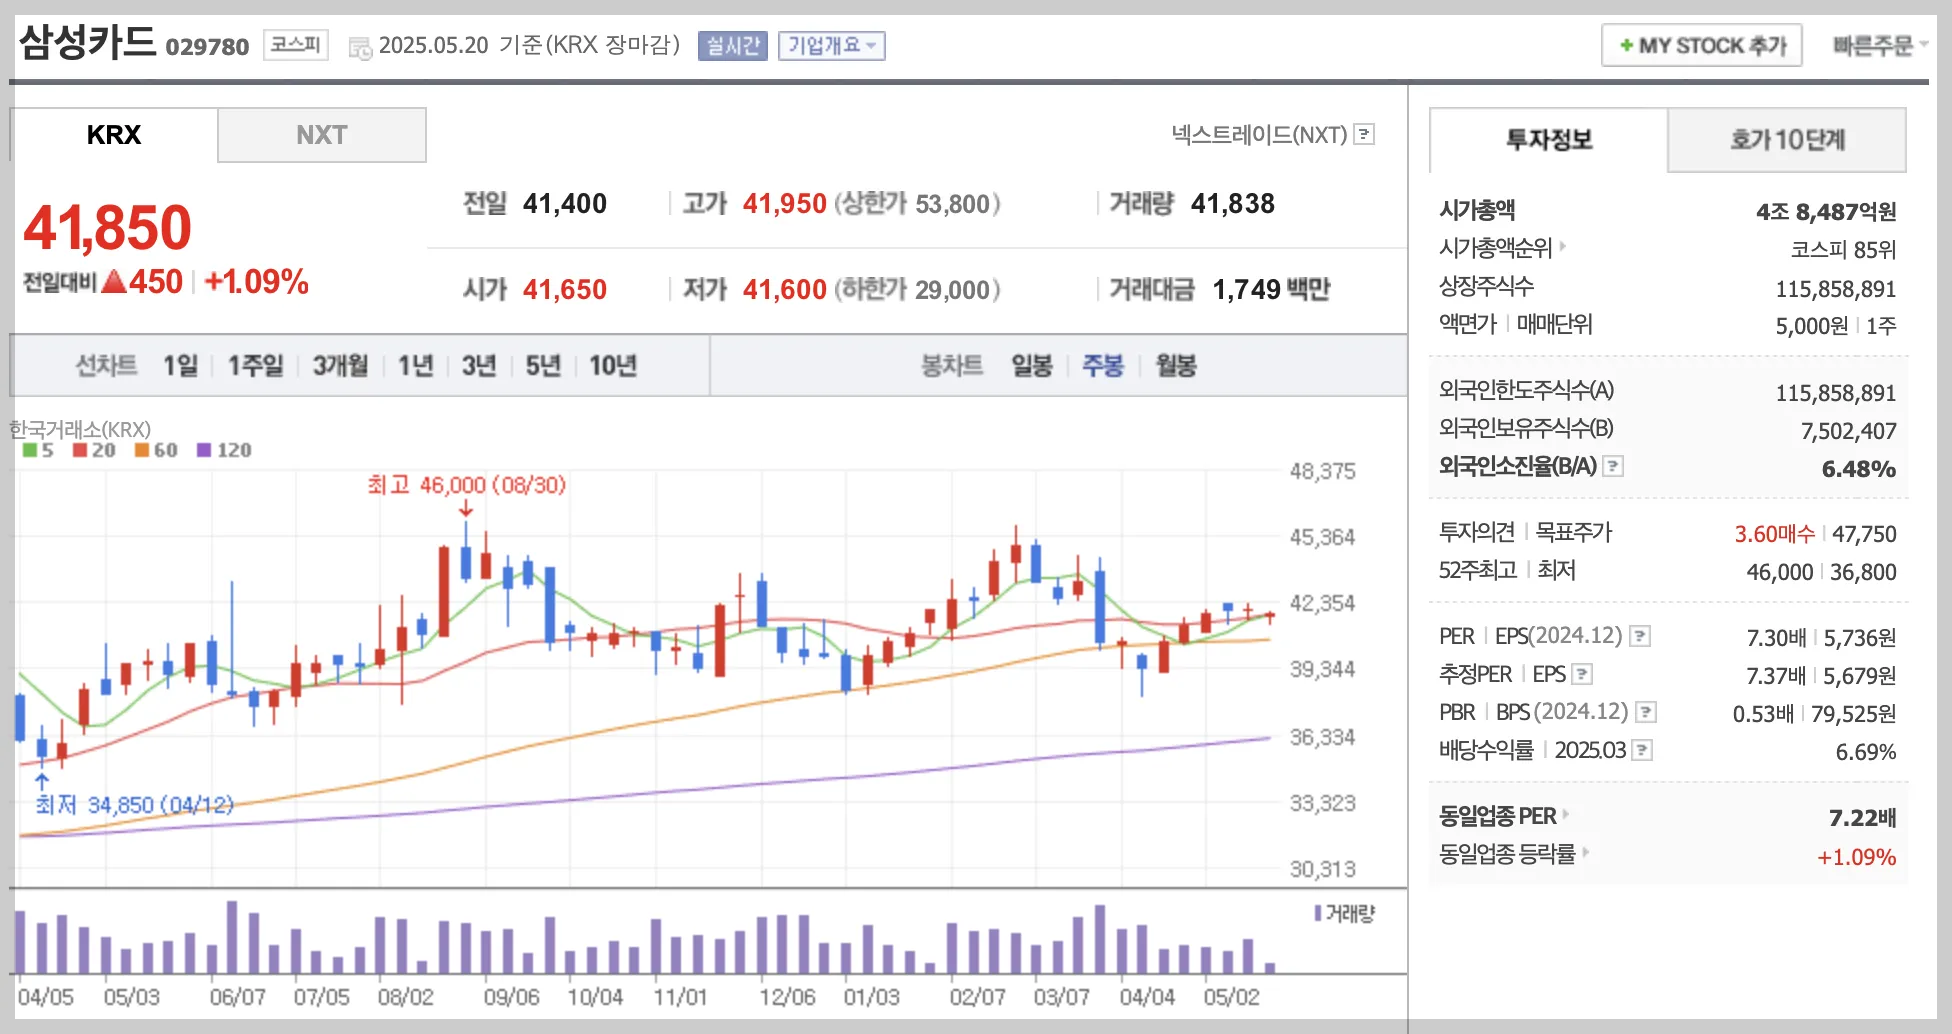
Task: Select the 5년 line chart period
Action: pos(543,366)
